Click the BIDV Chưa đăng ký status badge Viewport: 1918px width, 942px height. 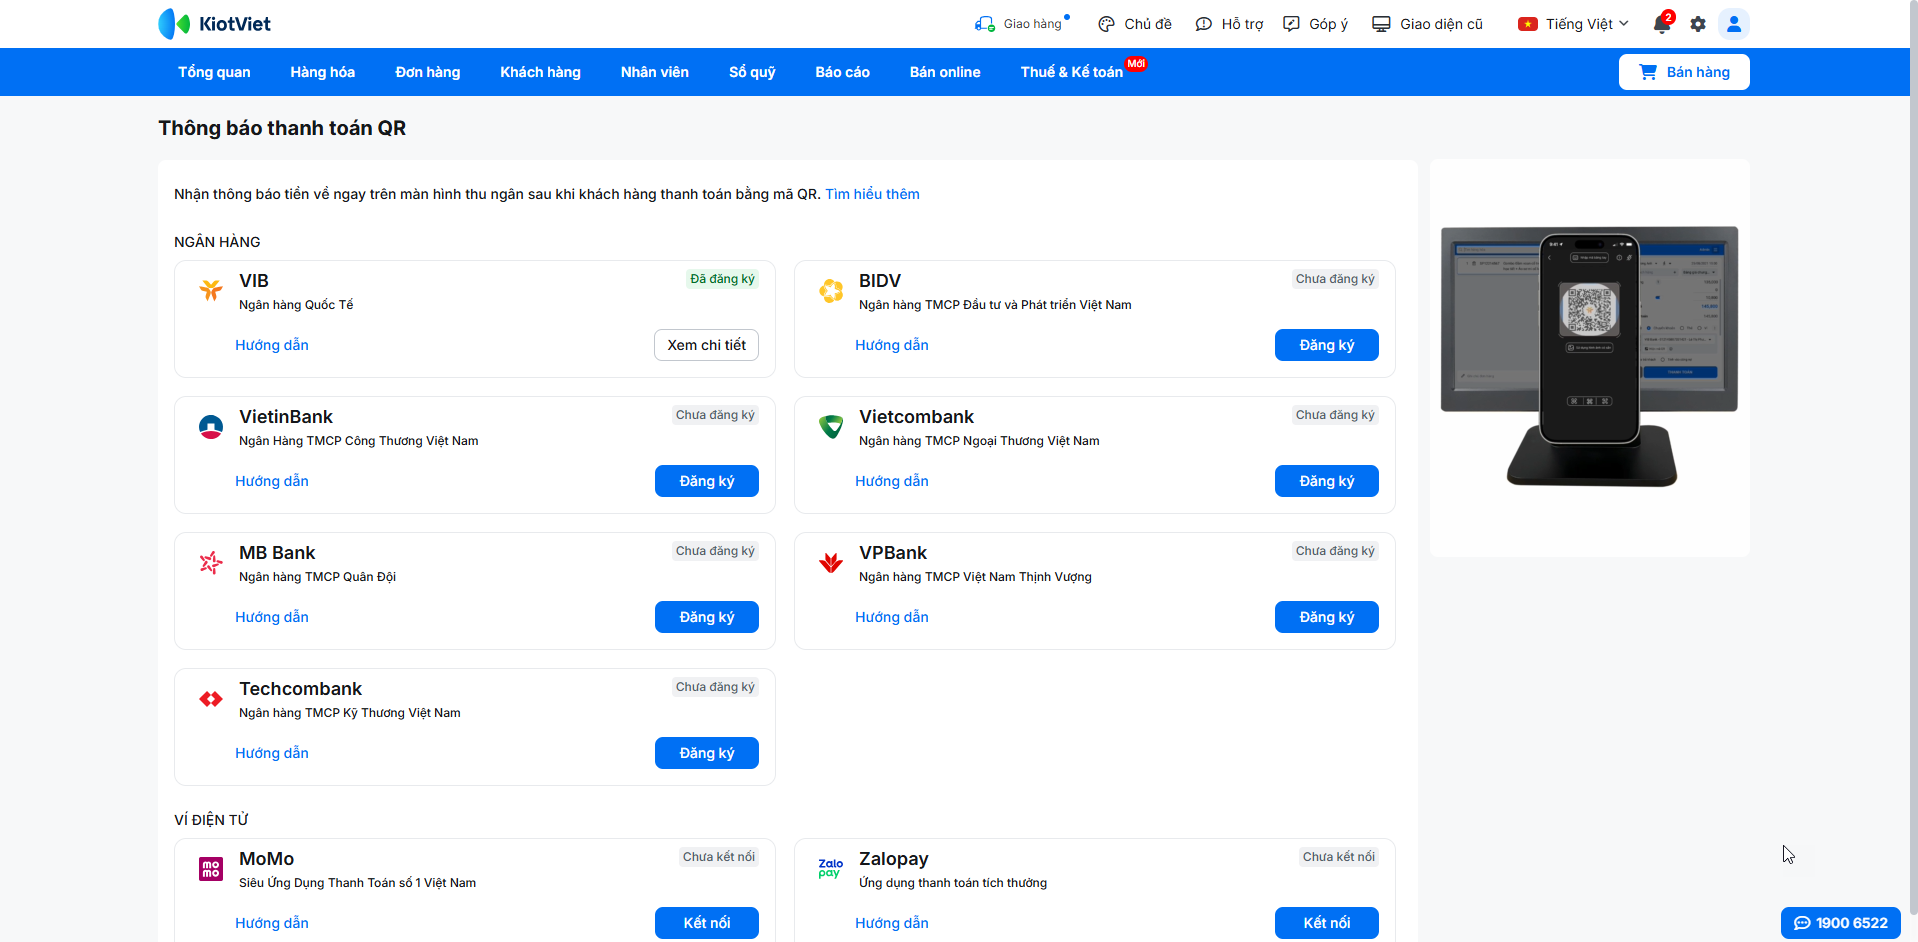[1335, 279]
